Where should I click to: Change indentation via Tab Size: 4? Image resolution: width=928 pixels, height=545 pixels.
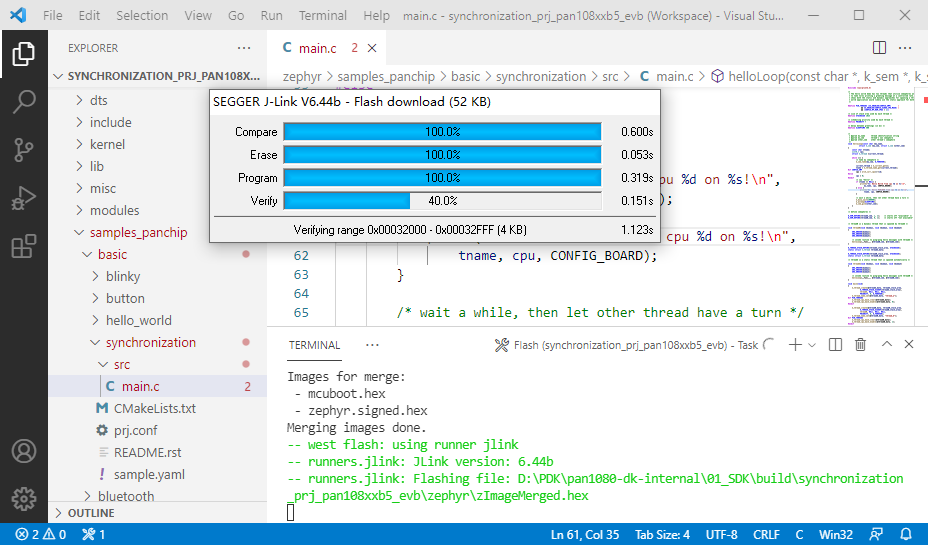pos(662,534)
